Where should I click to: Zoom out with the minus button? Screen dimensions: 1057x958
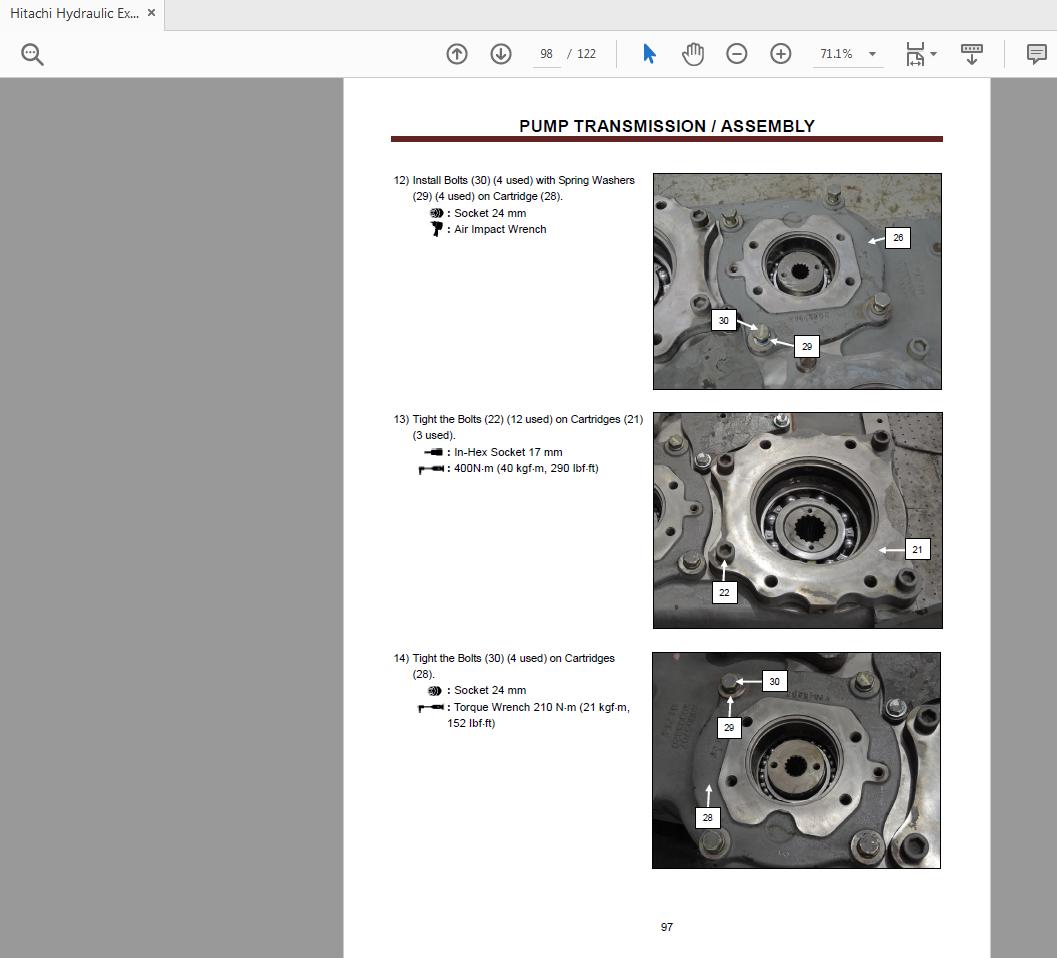tap(737, 54)
